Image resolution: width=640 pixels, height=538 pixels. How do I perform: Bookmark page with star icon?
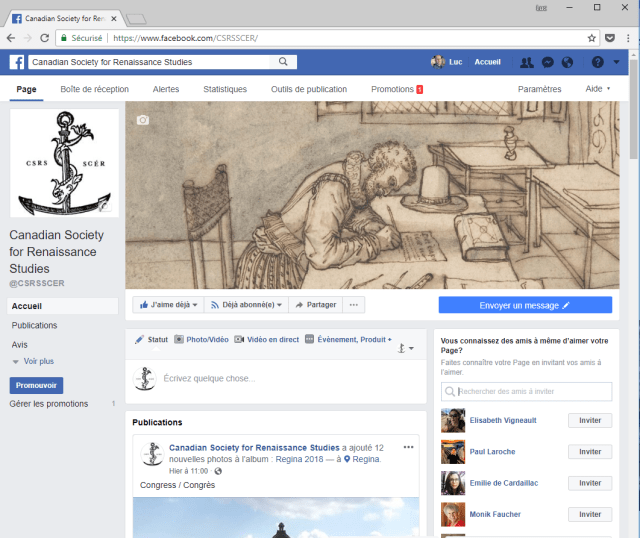(x=591, y=38)
